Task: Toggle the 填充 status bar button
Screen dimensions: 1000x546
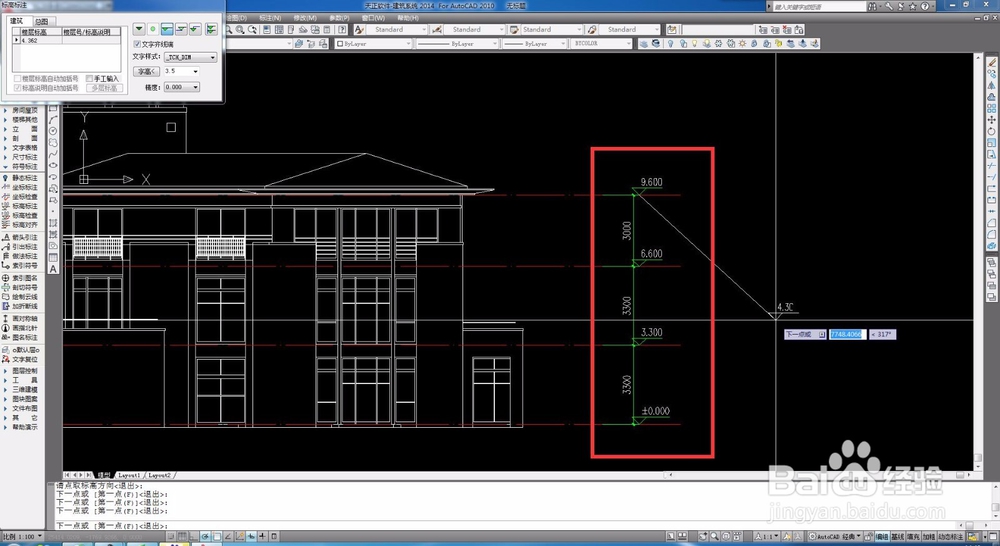Action: pyautogui.click(x=913, y=537)
